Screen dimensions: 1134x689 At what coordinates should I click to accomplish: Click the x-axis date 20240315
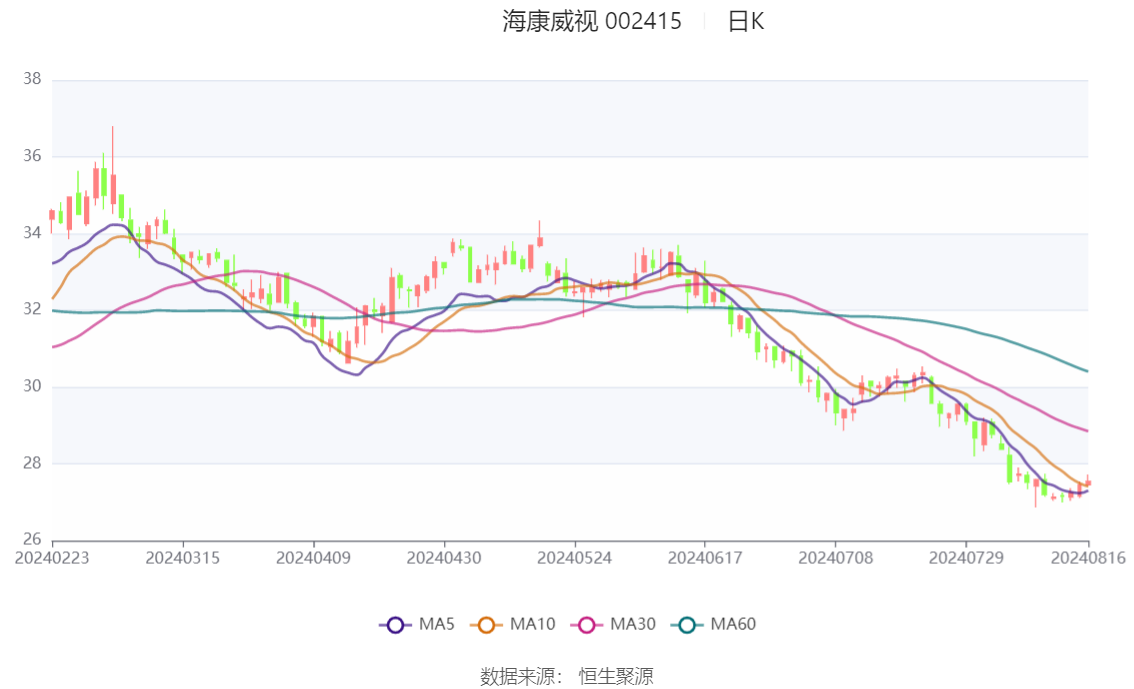pyautogui.click(x=182, y=558)
